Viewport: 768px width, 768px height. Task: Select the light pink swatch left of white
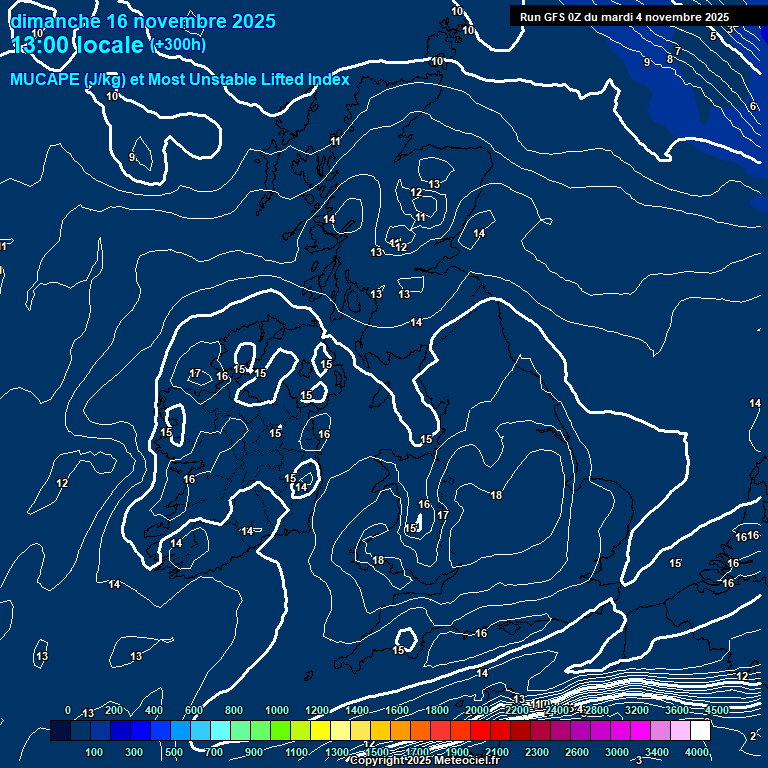click(x=680, y=730)
